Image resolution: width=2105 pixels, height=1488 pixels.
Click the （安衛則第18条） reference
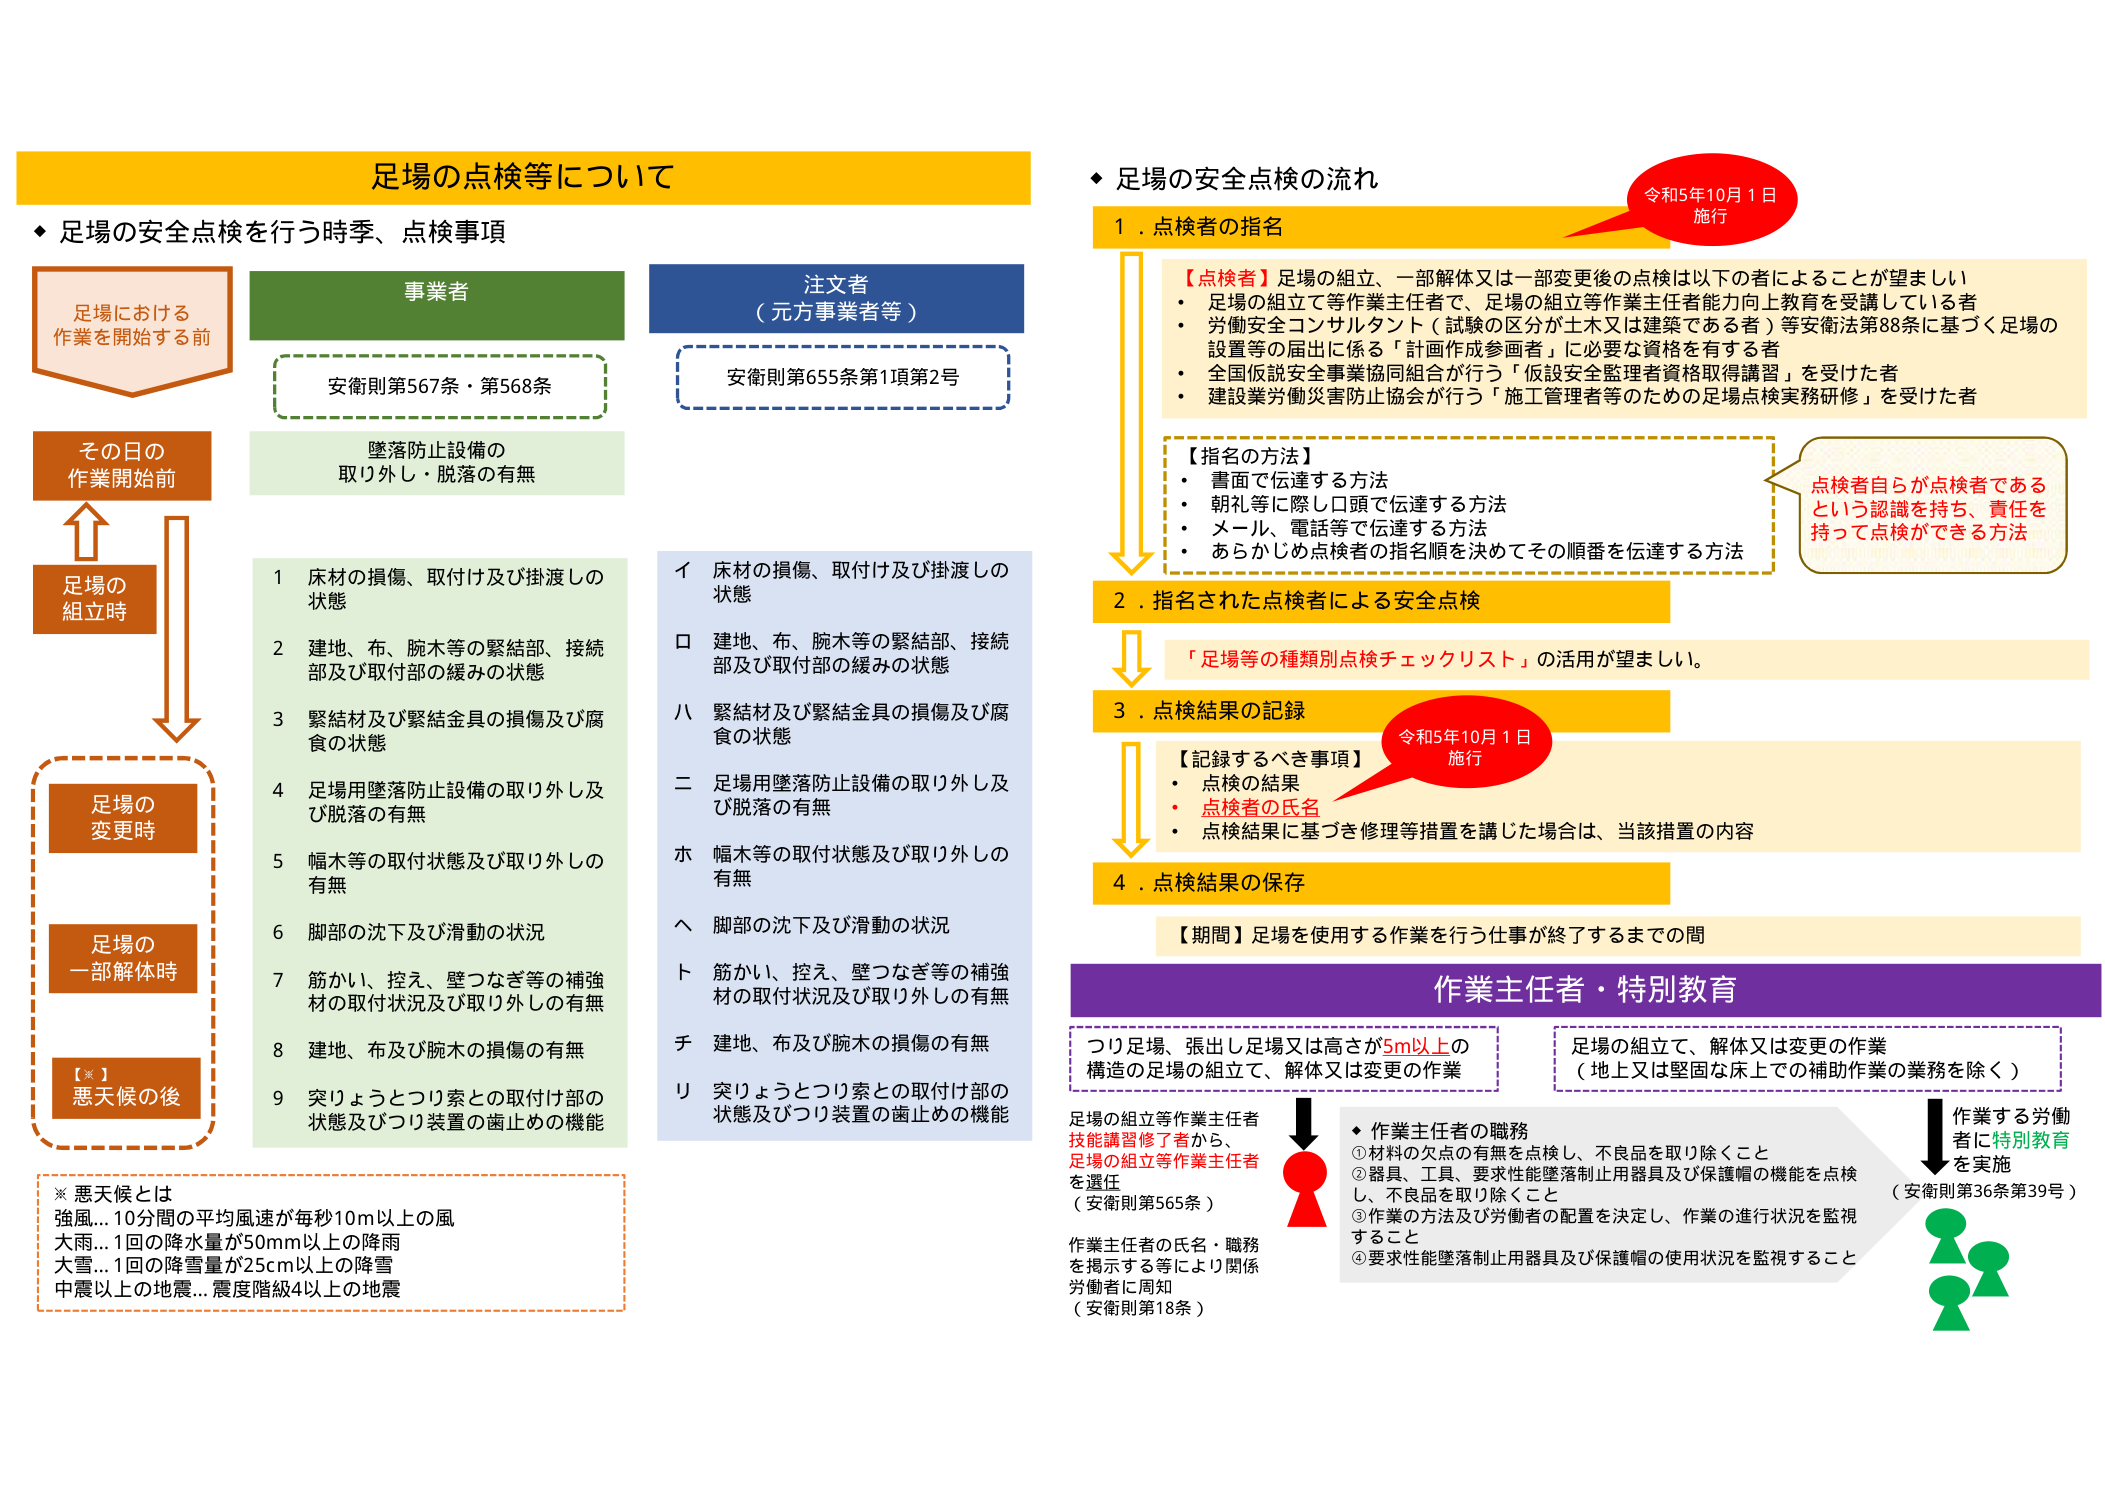pyautogui.click(x=1137, y=1308)
